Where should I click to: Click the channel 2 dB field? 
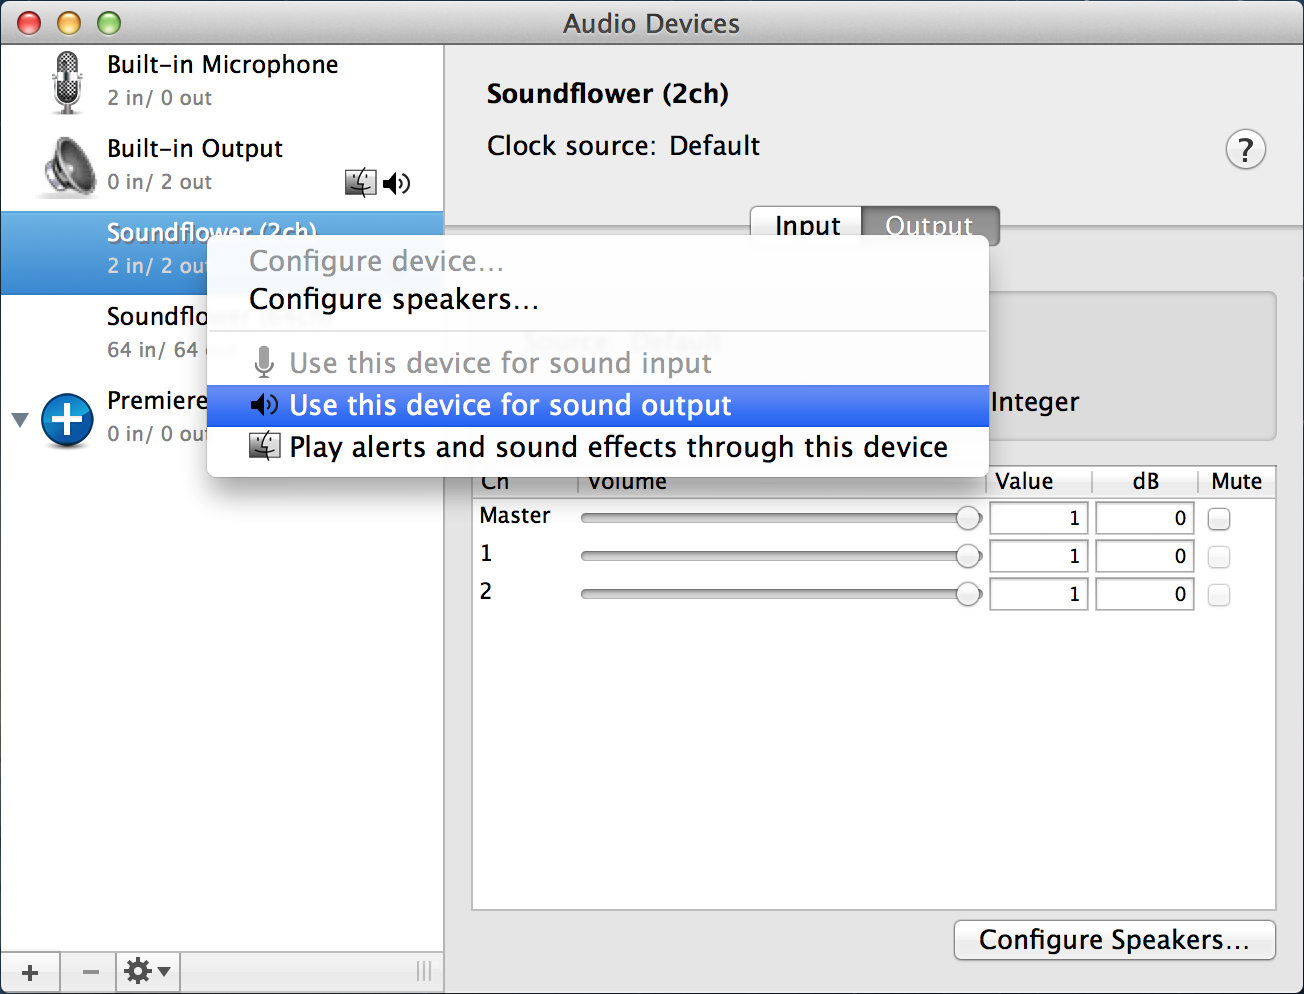(1145, 594)
